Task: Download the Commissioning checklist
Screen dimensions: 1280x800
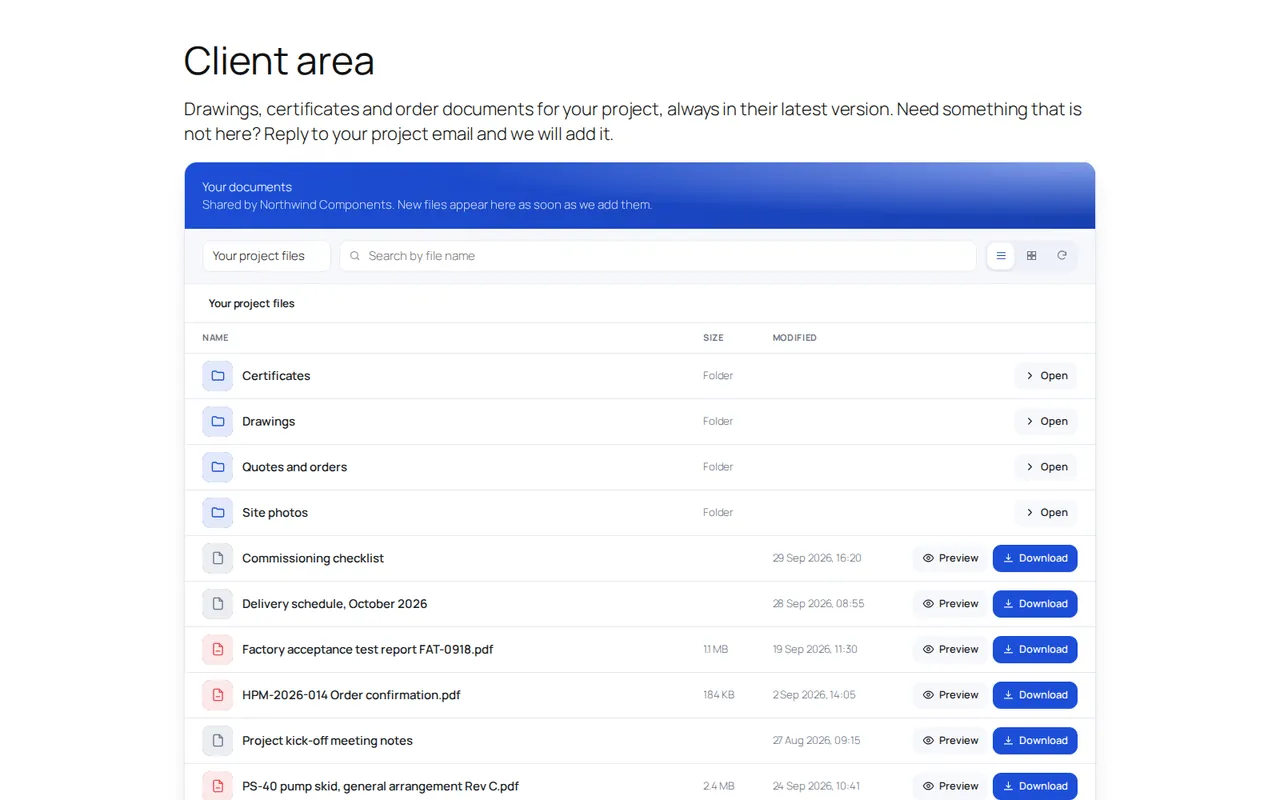Action: (x=1035, y=558)
